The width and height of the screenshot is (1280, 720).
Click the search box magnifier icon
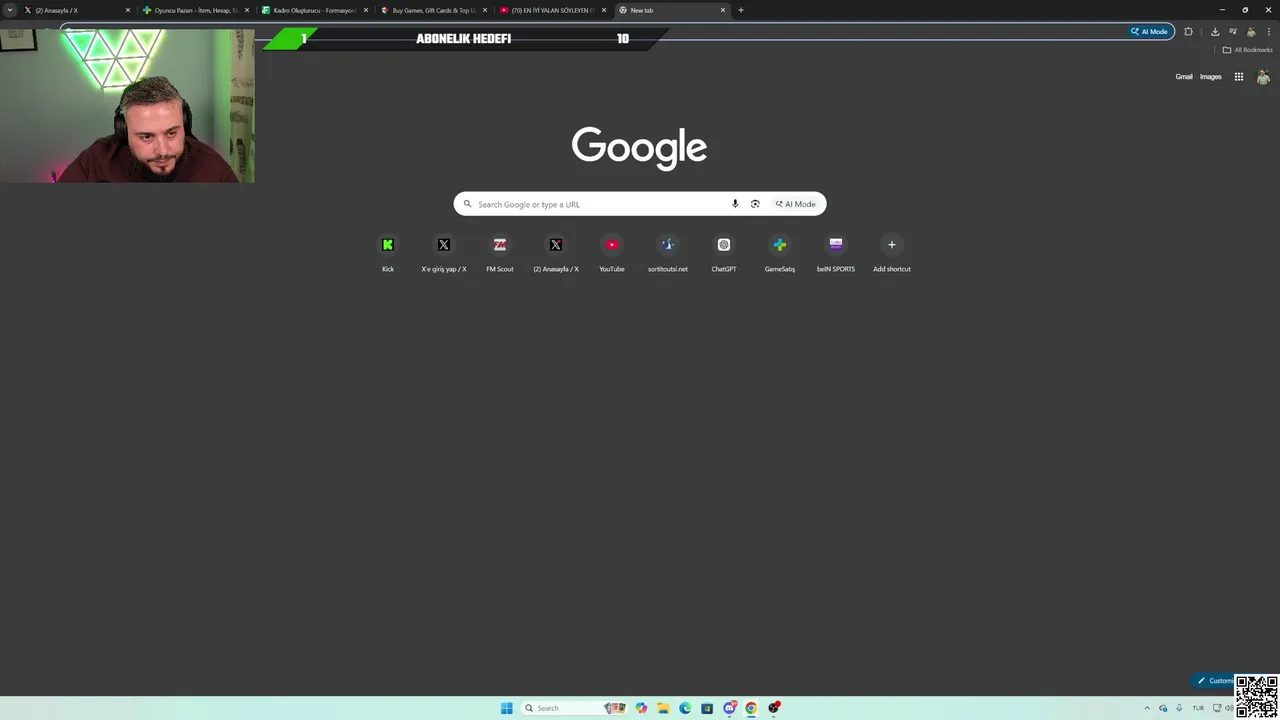[x=467, y=204]
